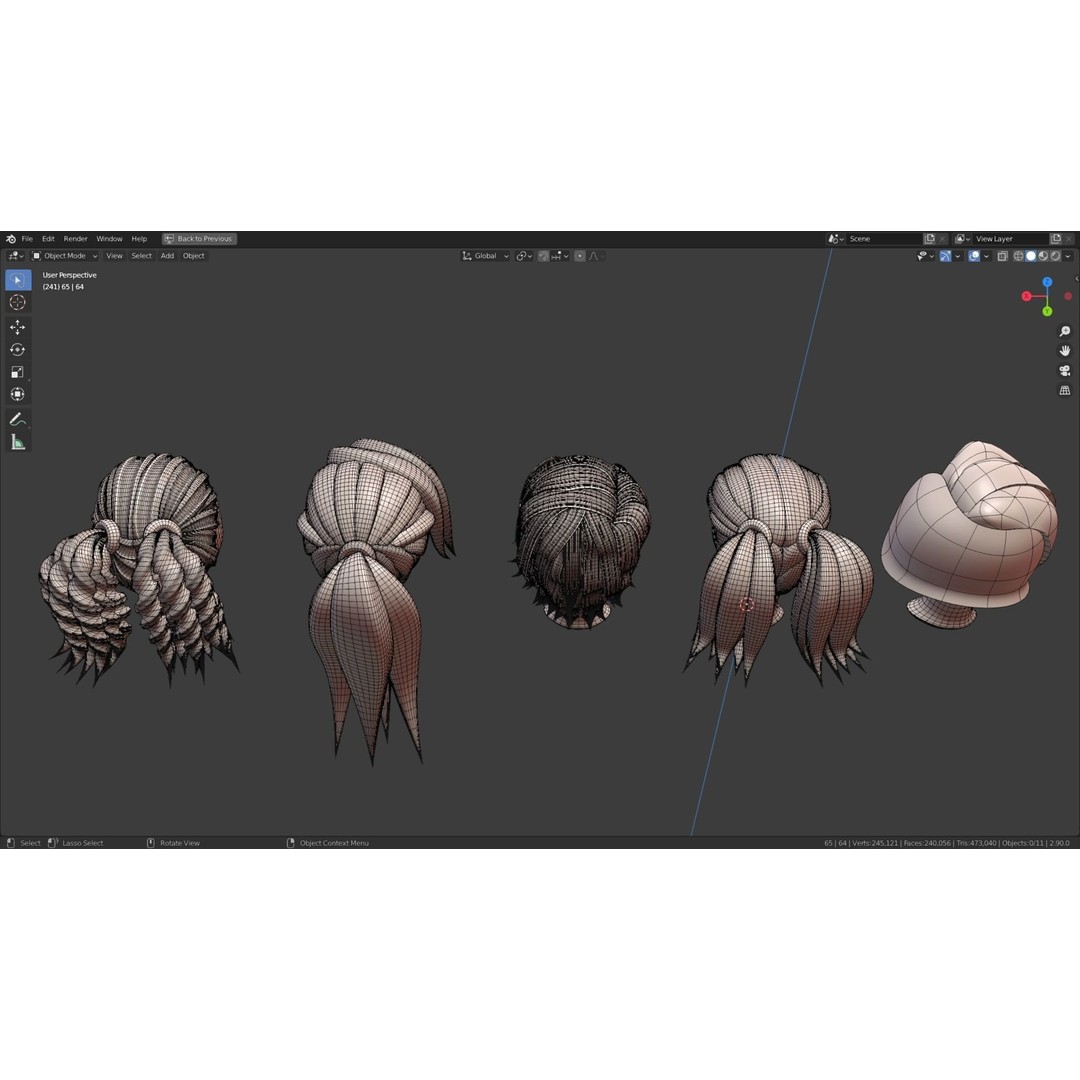Click the red X axis gizmo
Screen dimensions: 1080x1080
point(1026,296)
